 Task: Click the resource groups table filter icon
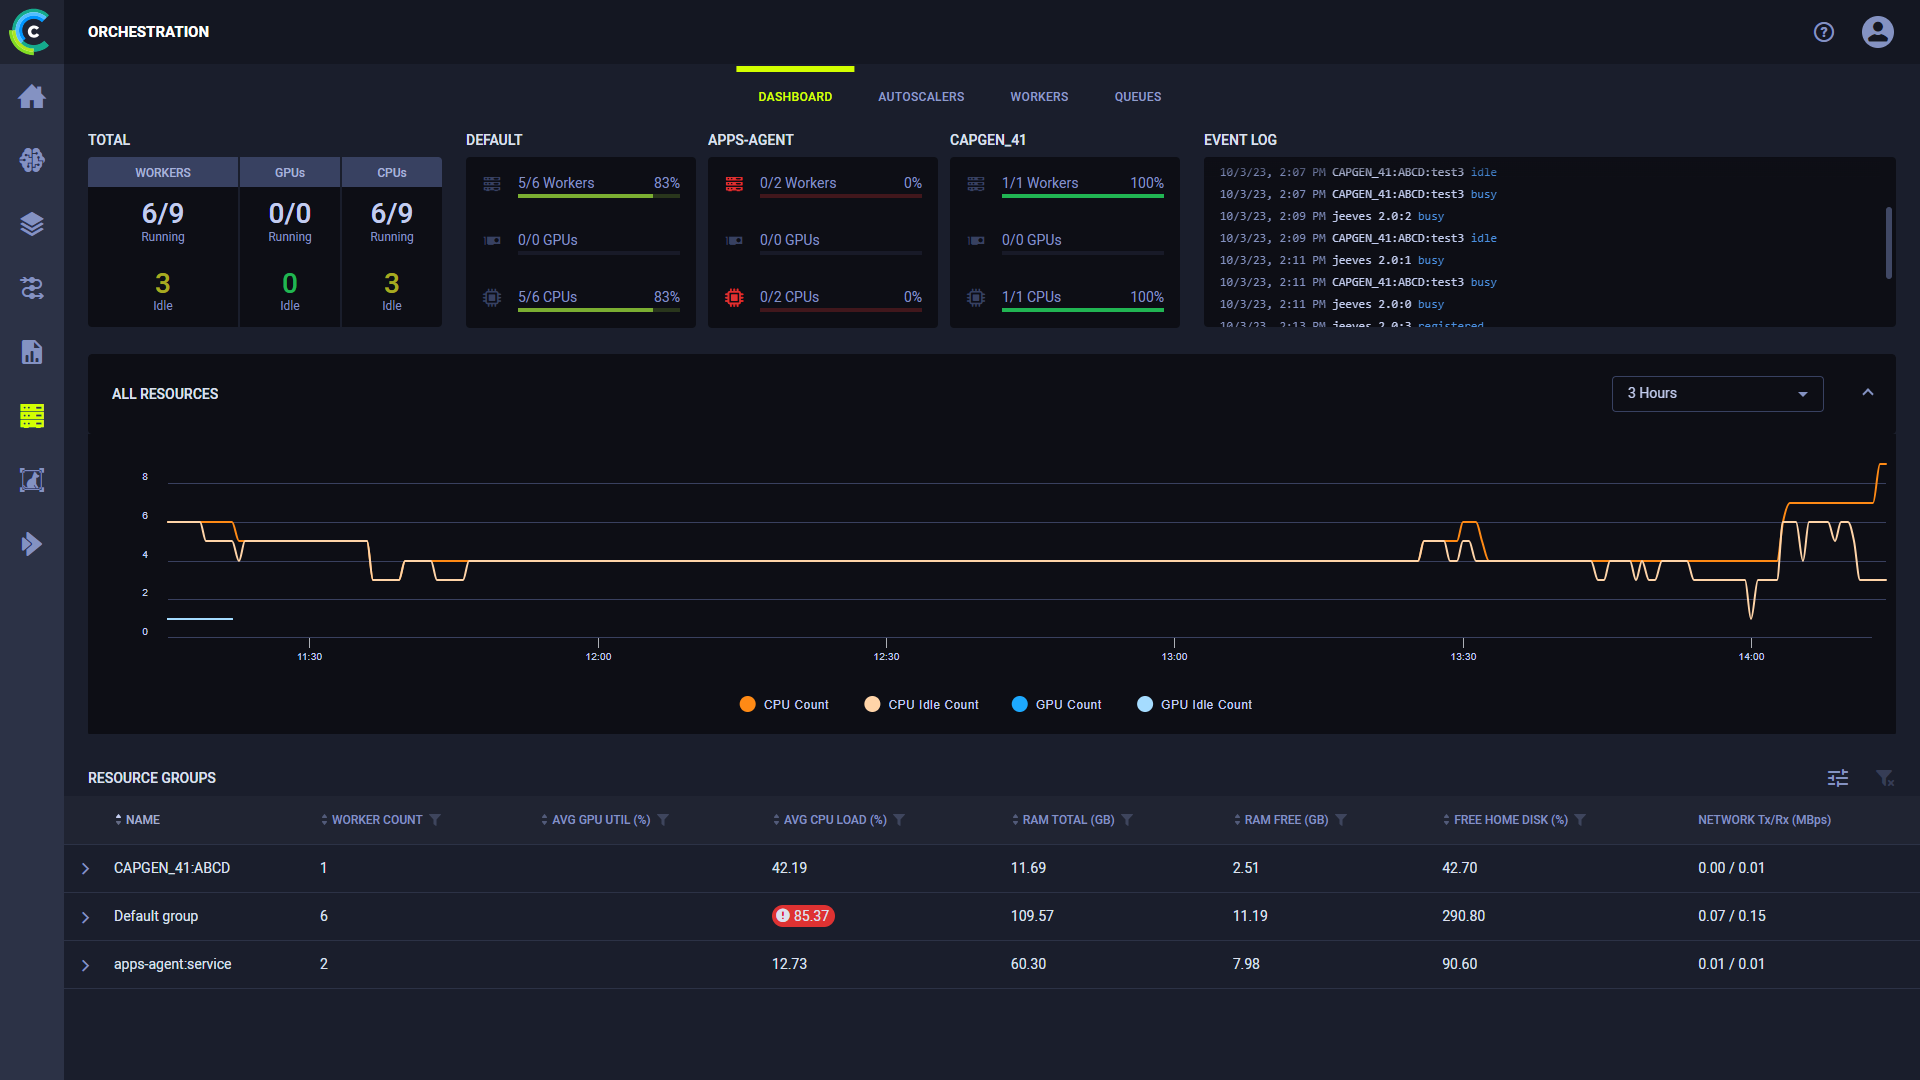point(1884,777)
